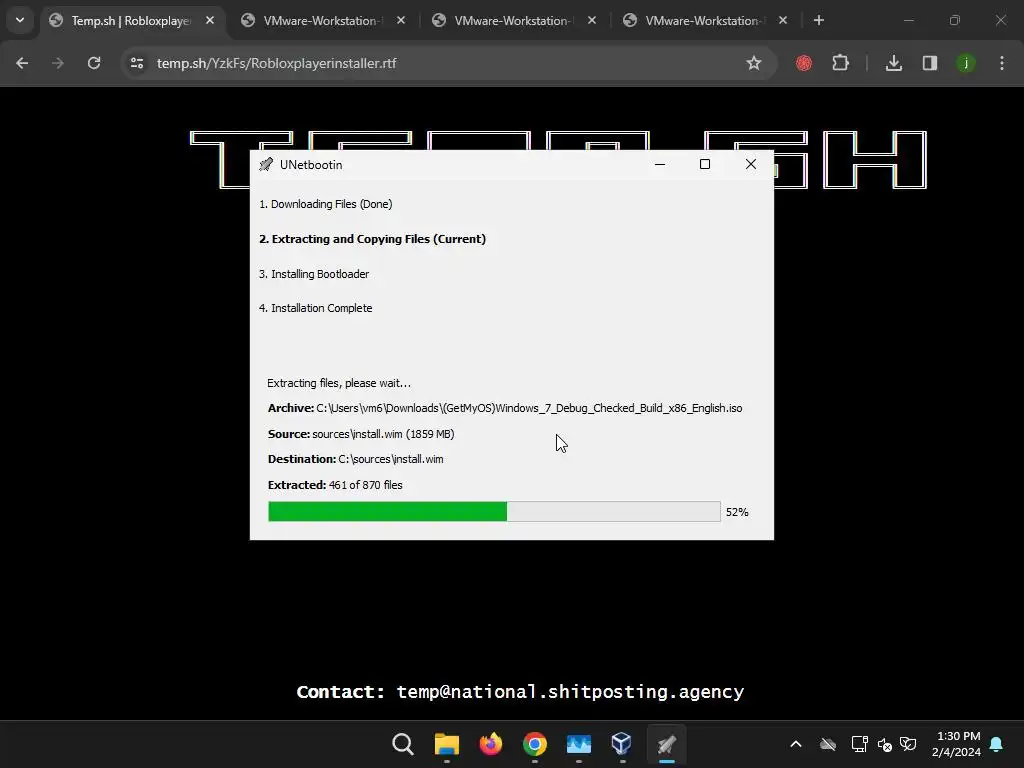Restore down the Chrome window
1024x768 pixels.
coord(955,20)
